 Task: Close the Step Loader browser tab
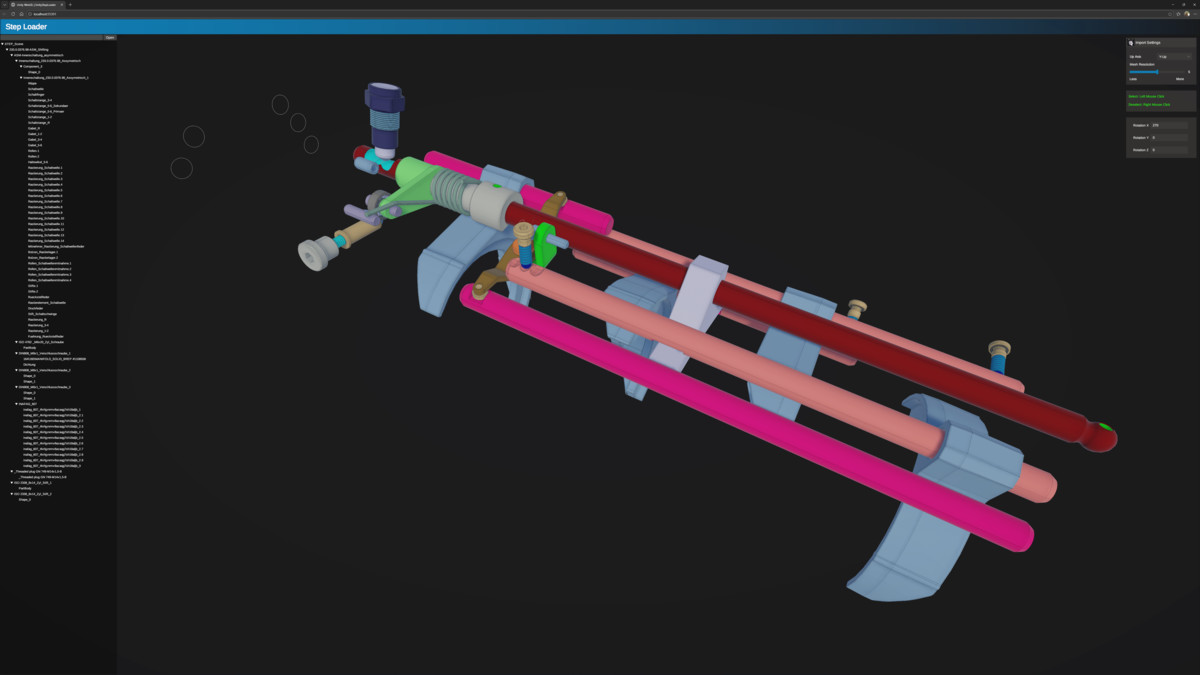coord(62,4)
